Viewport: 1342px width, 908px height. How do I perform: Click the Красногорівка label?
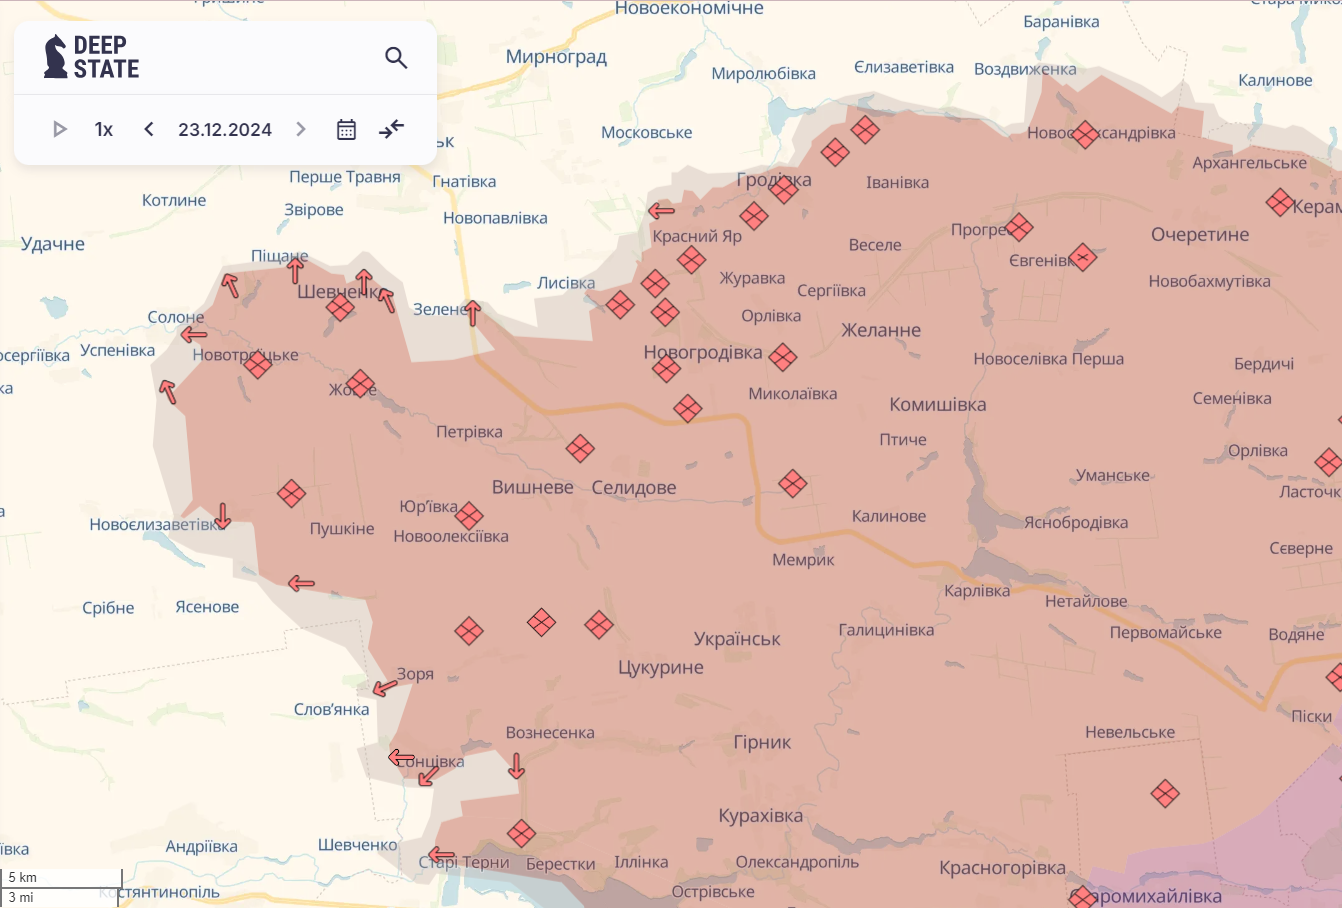coord(1002,868)
